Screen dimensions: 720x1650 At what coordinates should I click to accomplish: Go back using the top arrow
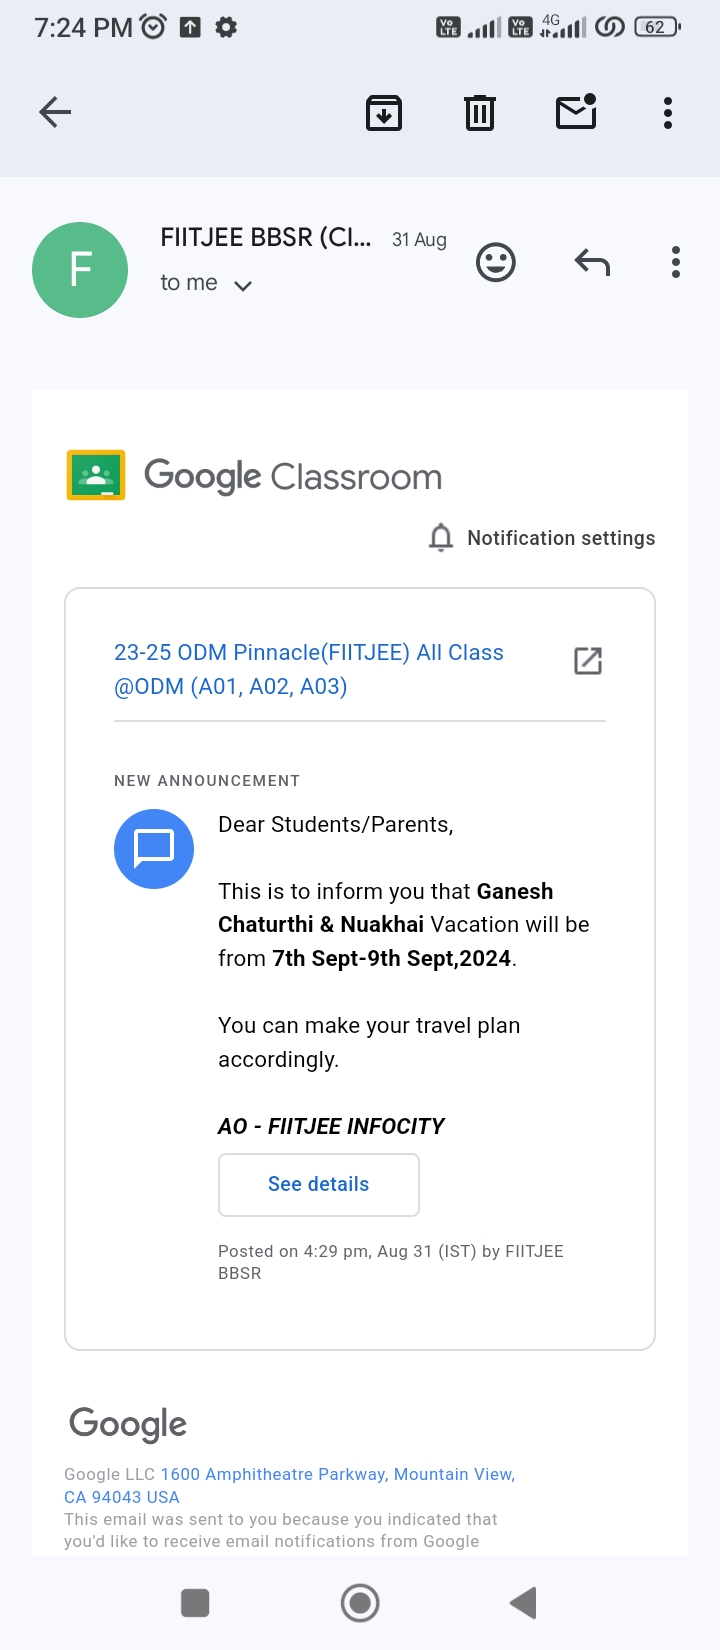pos(55,112)
